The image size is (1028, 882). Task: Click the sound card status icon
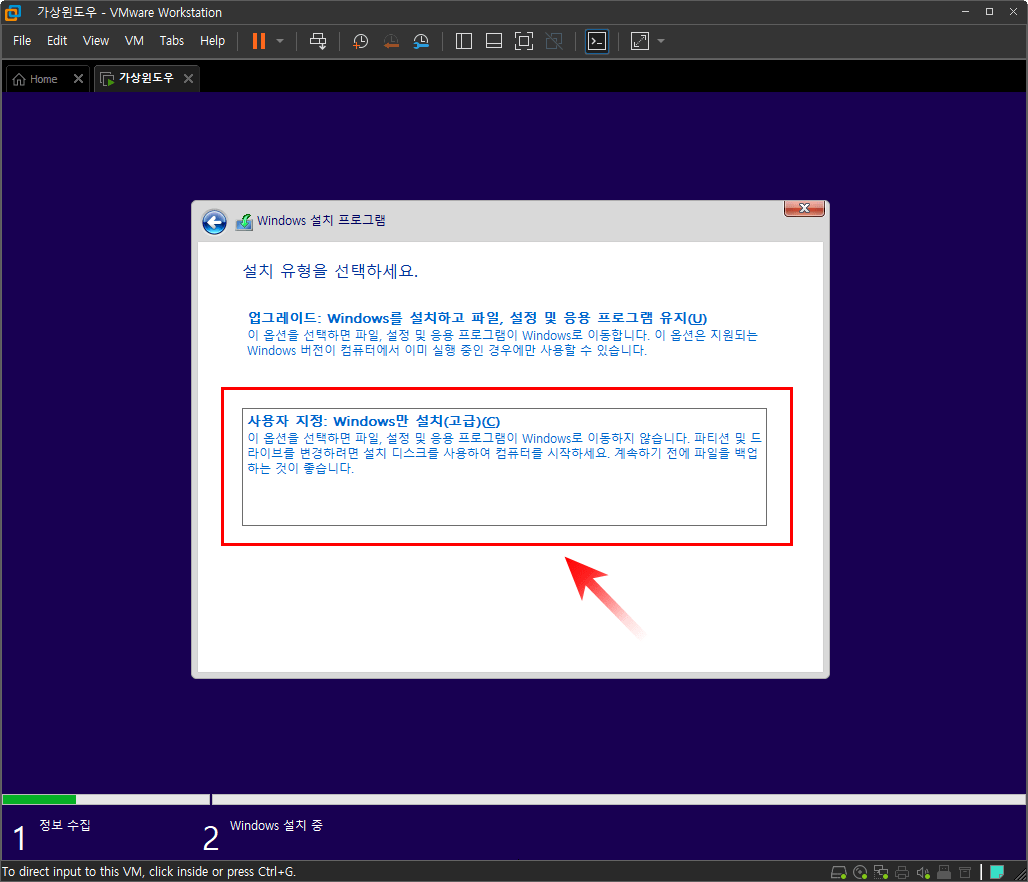923,872
